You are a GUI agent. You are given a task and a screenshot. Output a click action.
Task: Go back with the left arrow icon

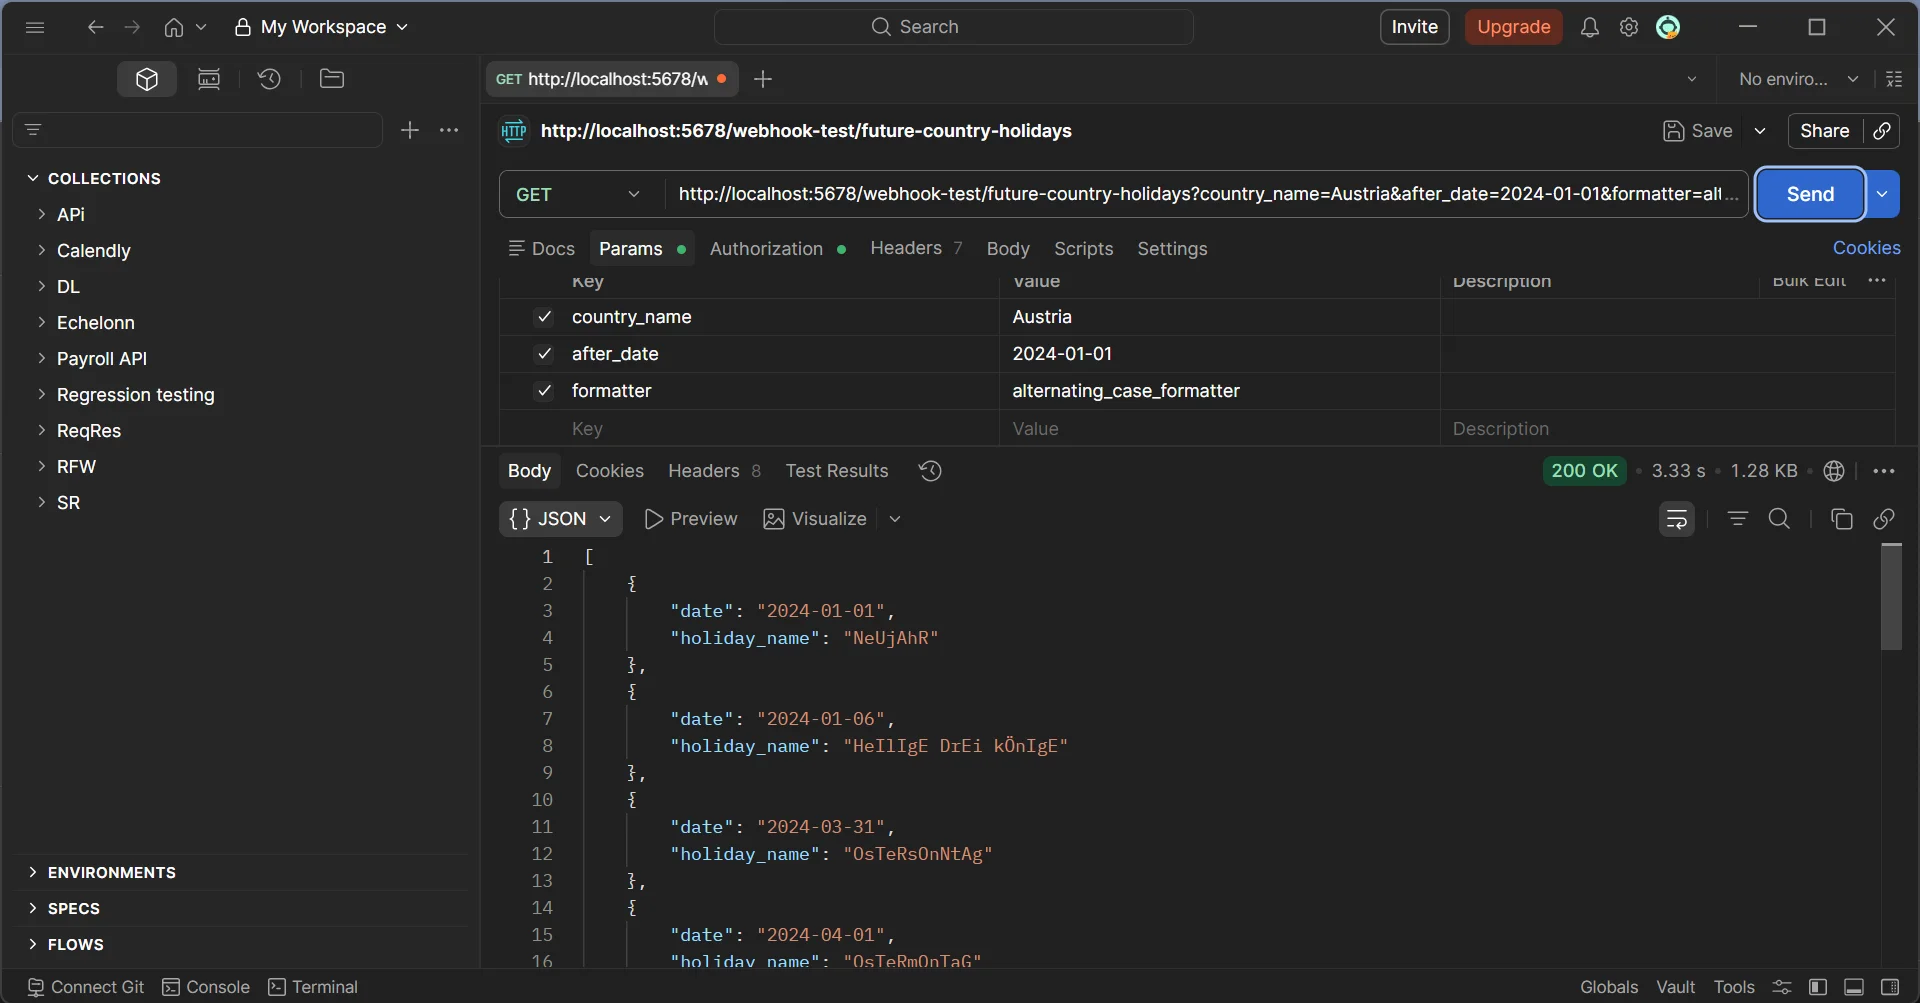click(95, 27)
